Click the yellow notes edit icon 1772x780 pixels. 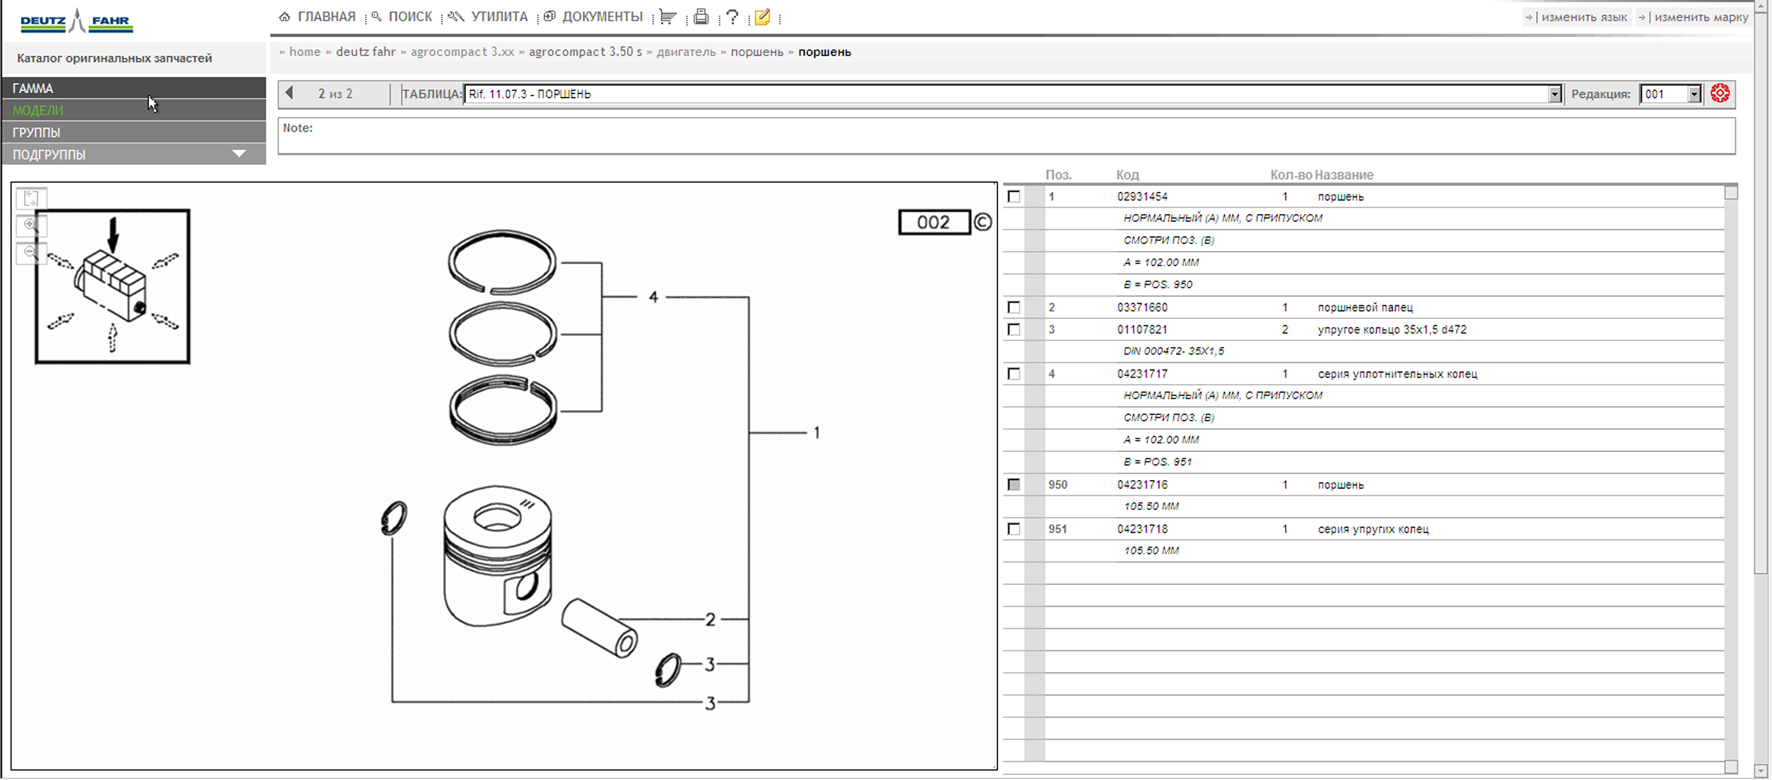pyautogui.click(x=763, y=17)
